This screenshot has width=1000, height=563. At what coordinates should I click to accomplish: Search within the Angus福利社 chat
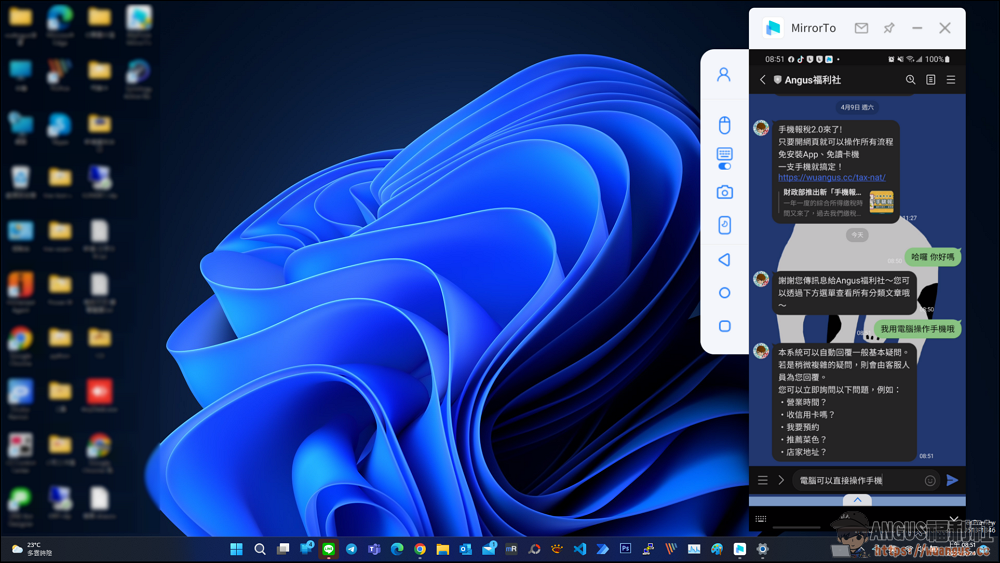point(911,80)
